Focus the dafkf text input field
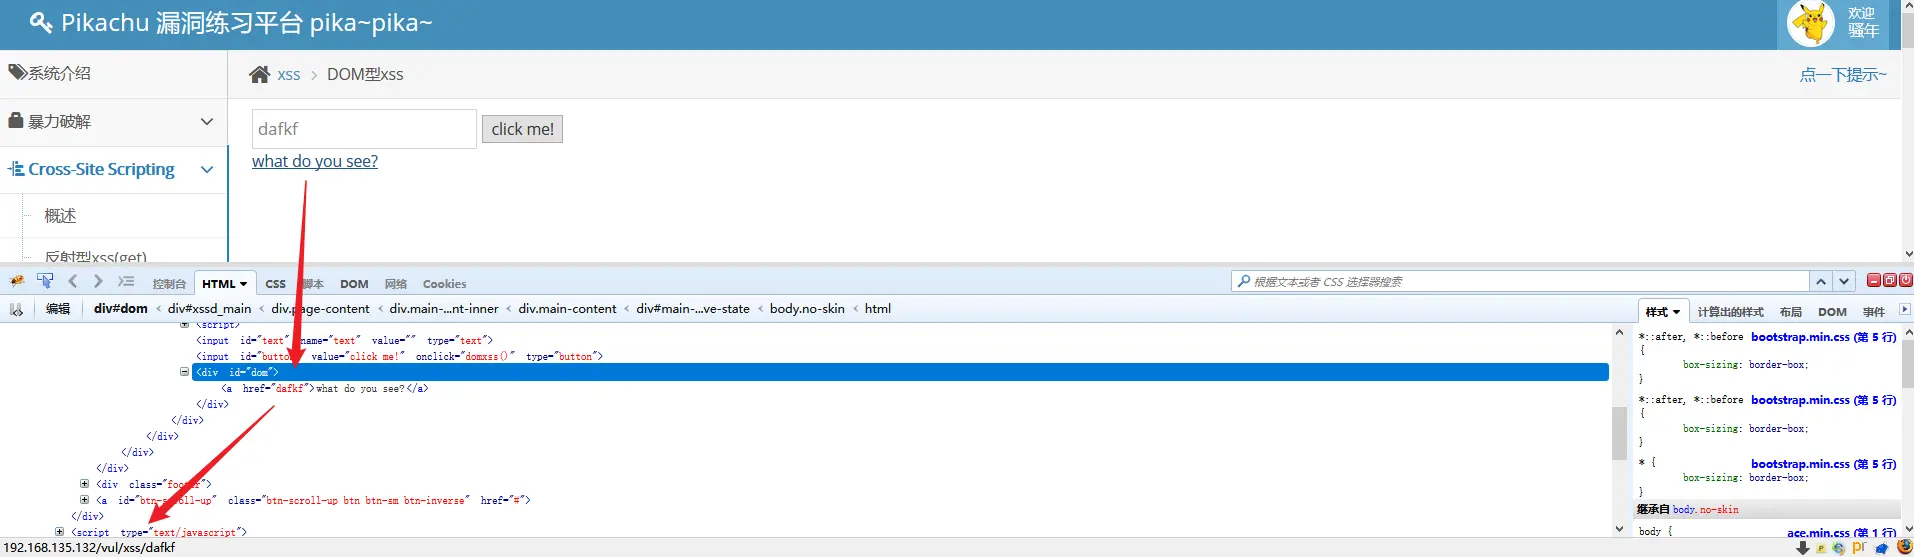The width and height of the screenshot is (1914, 557). (x=364, y=129)
